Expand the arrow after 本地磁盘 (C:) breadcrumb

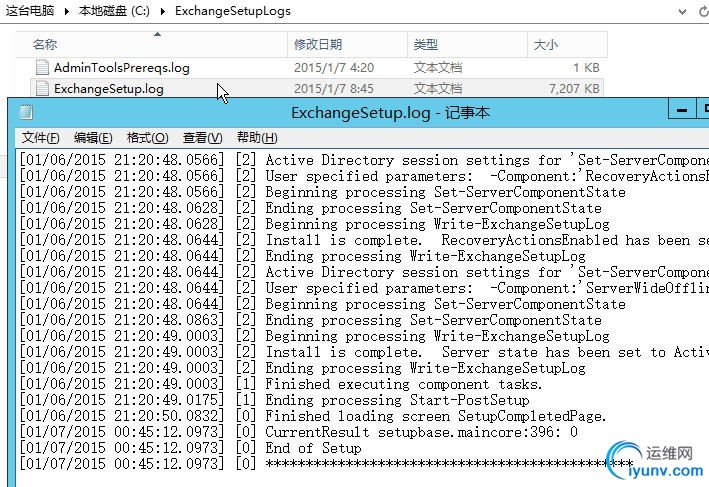coord(163,11)
